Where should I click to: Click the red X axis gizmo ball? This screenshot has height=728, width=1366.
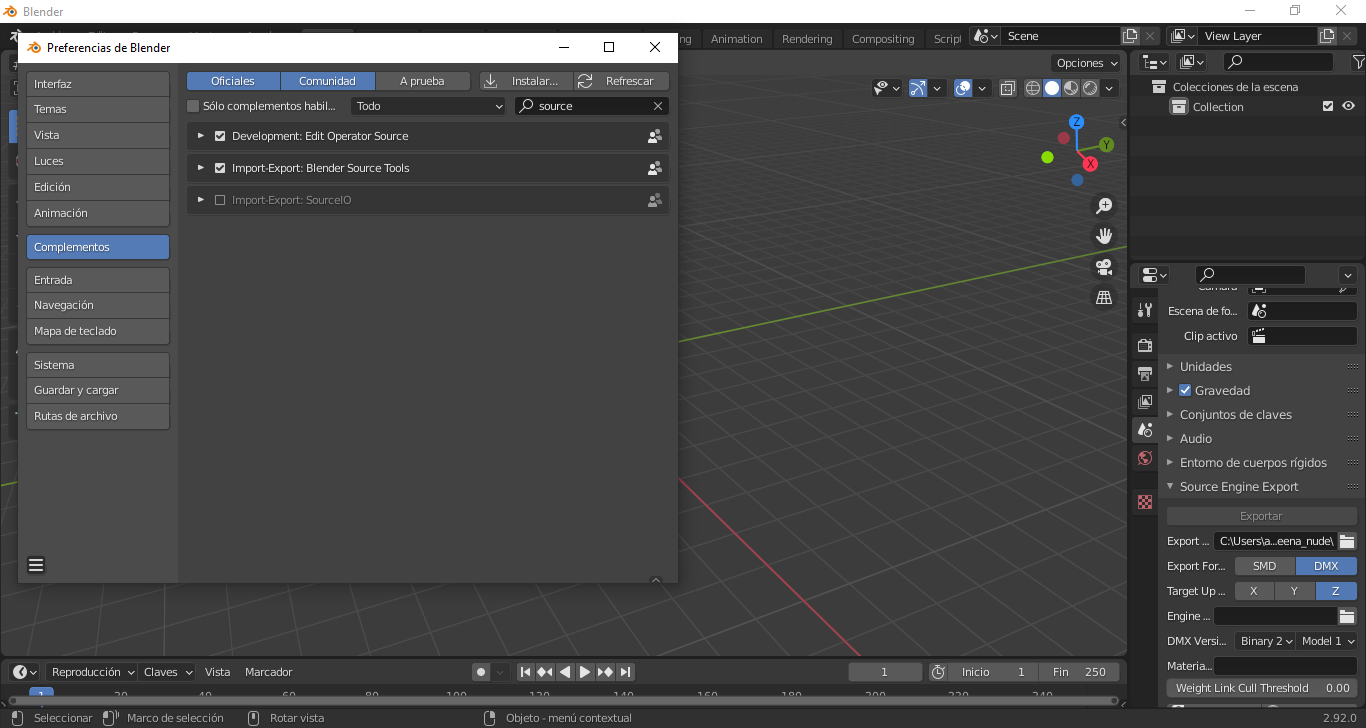pos(1090,163)
